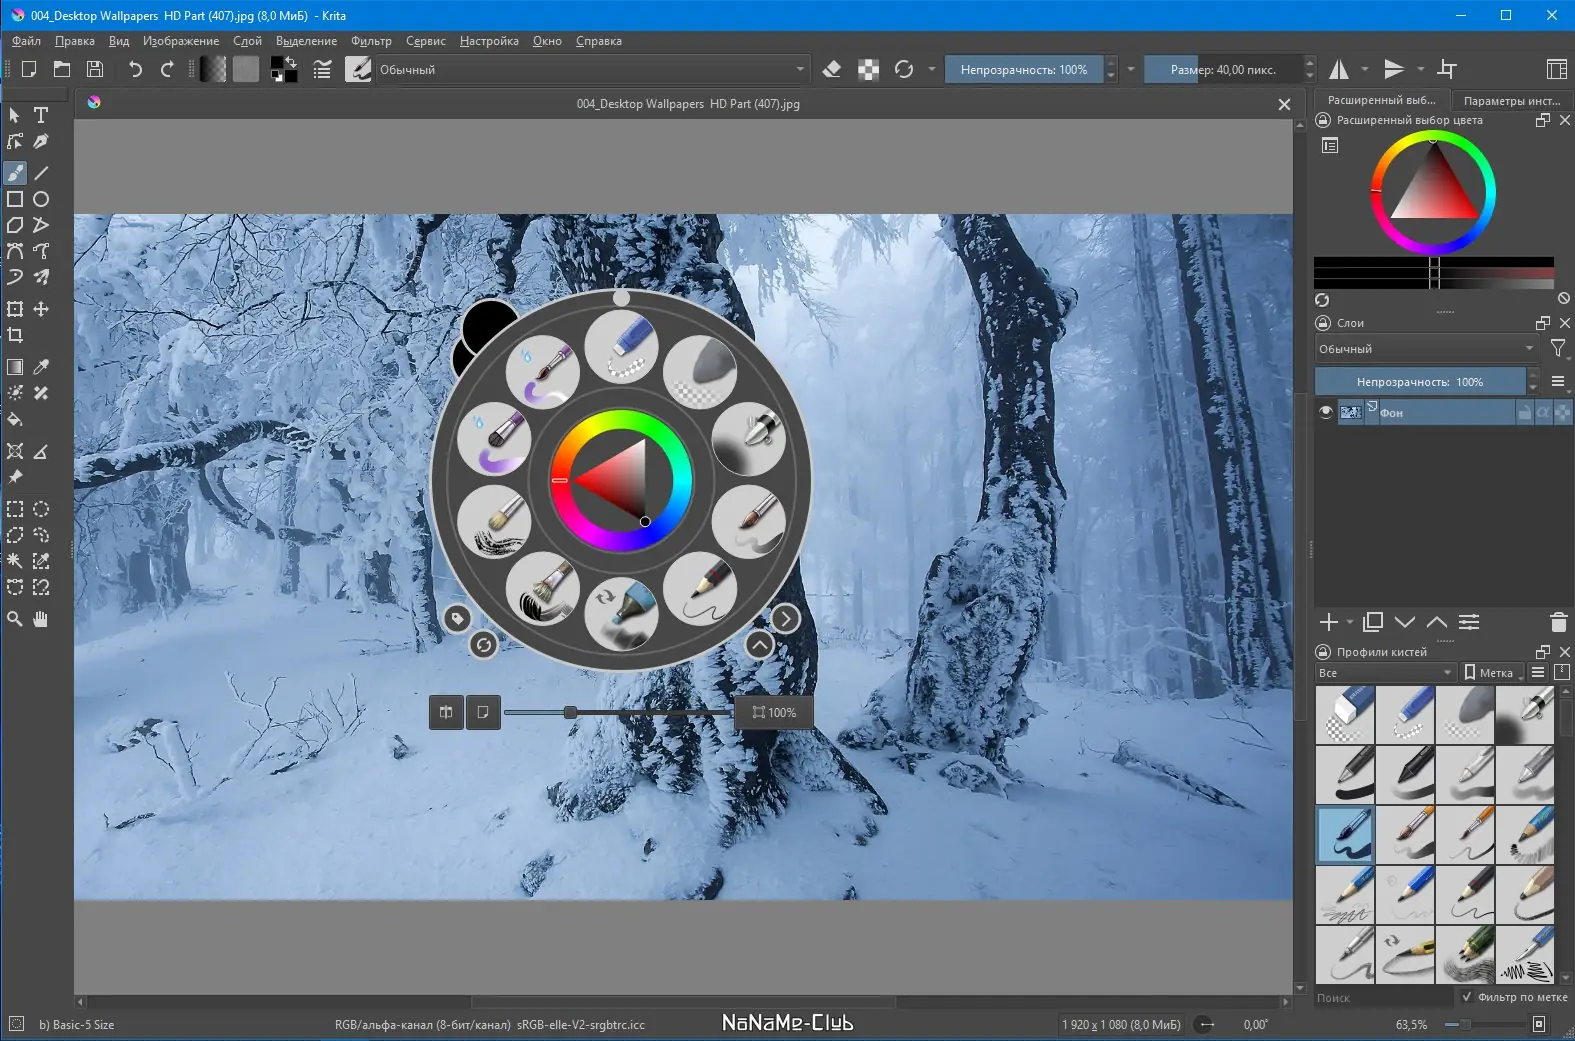Screen dimensions: 1575x1041
Task: Open vertical mirror options arrow
Action: 1420,69
